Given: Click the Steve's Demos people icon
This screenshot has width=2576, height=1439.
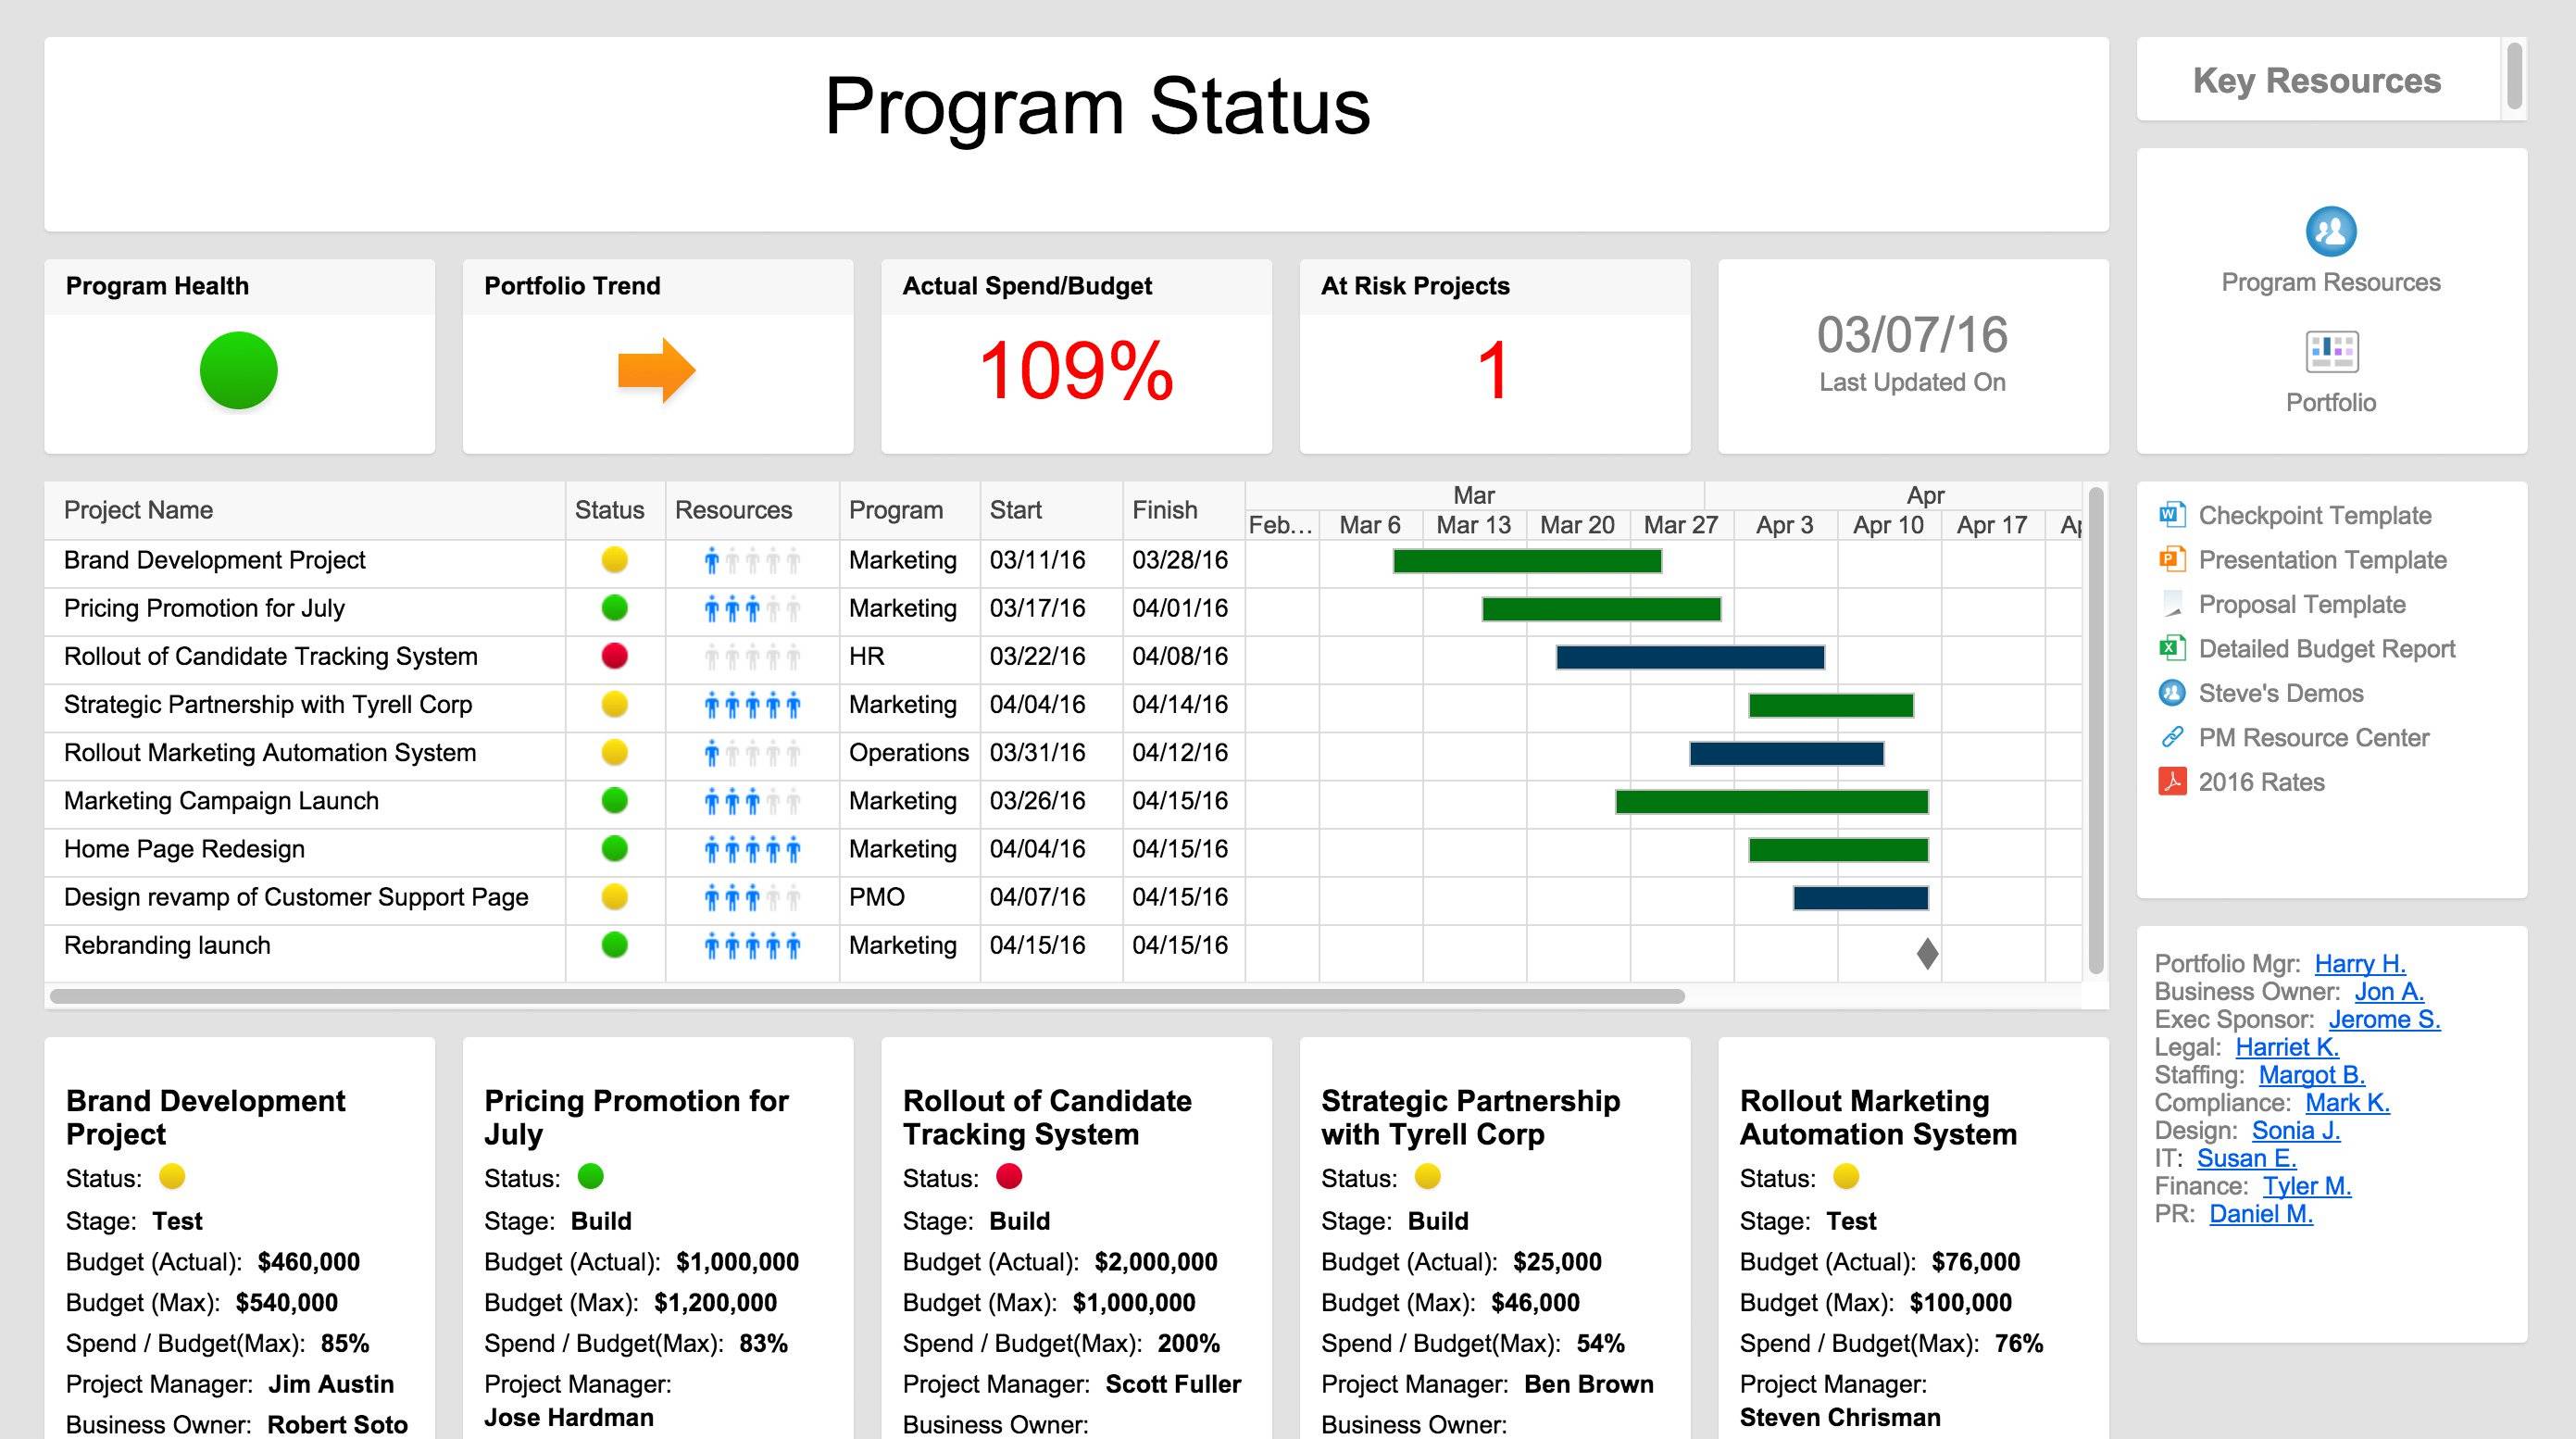Looking at the screenshot, I should click(x=2171, y=692).
